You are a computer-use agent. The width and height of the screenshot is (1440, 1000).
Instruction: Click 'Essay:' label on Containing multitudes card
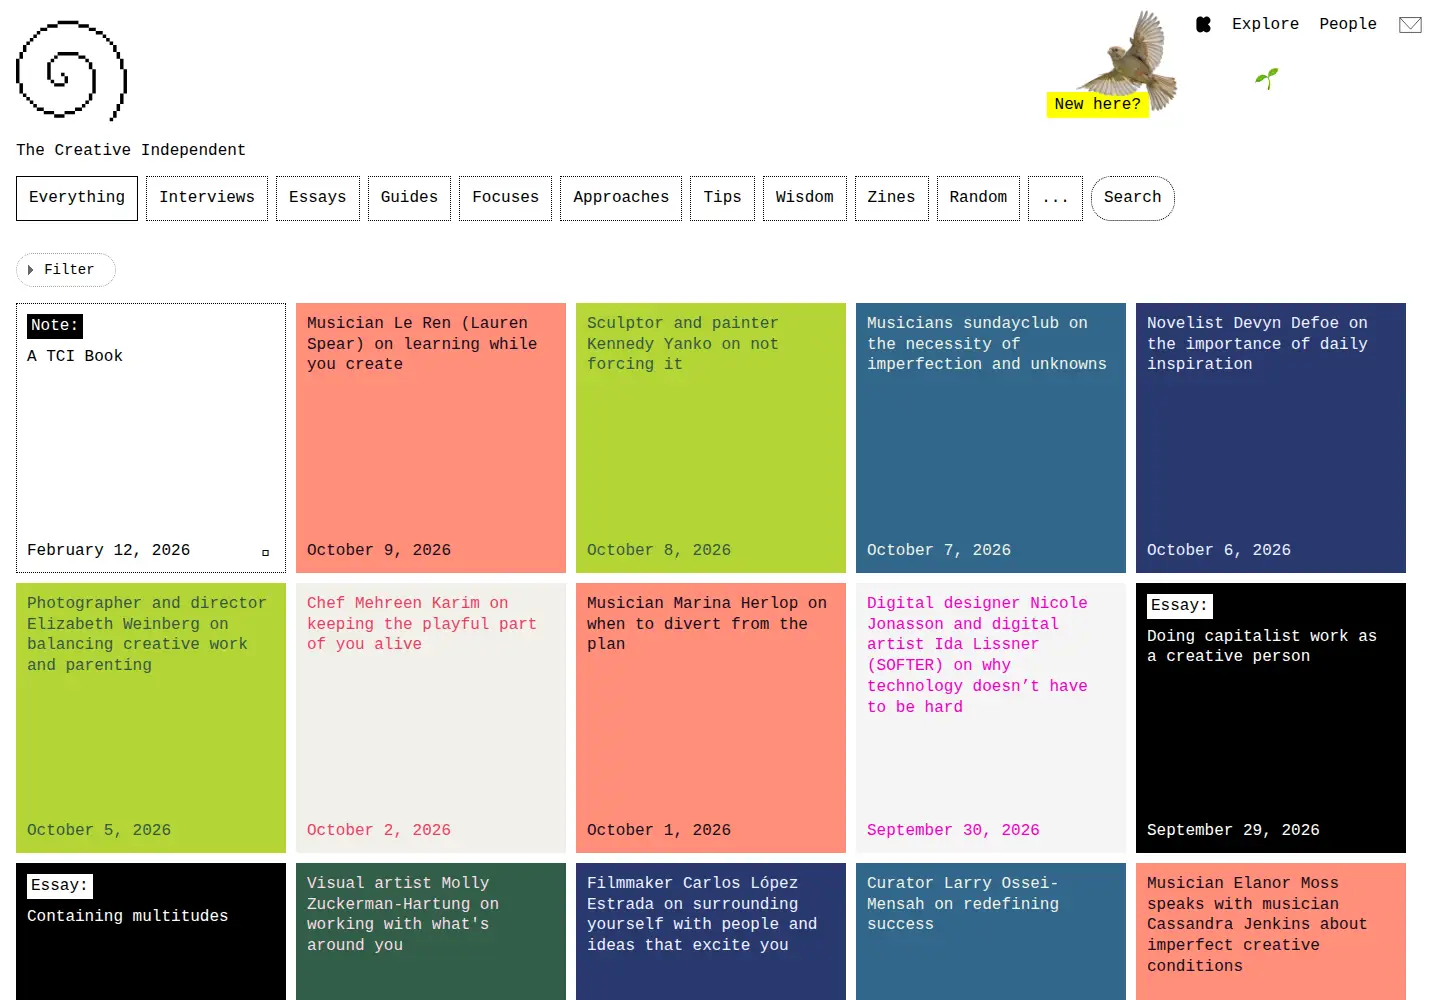pos(60,886)
